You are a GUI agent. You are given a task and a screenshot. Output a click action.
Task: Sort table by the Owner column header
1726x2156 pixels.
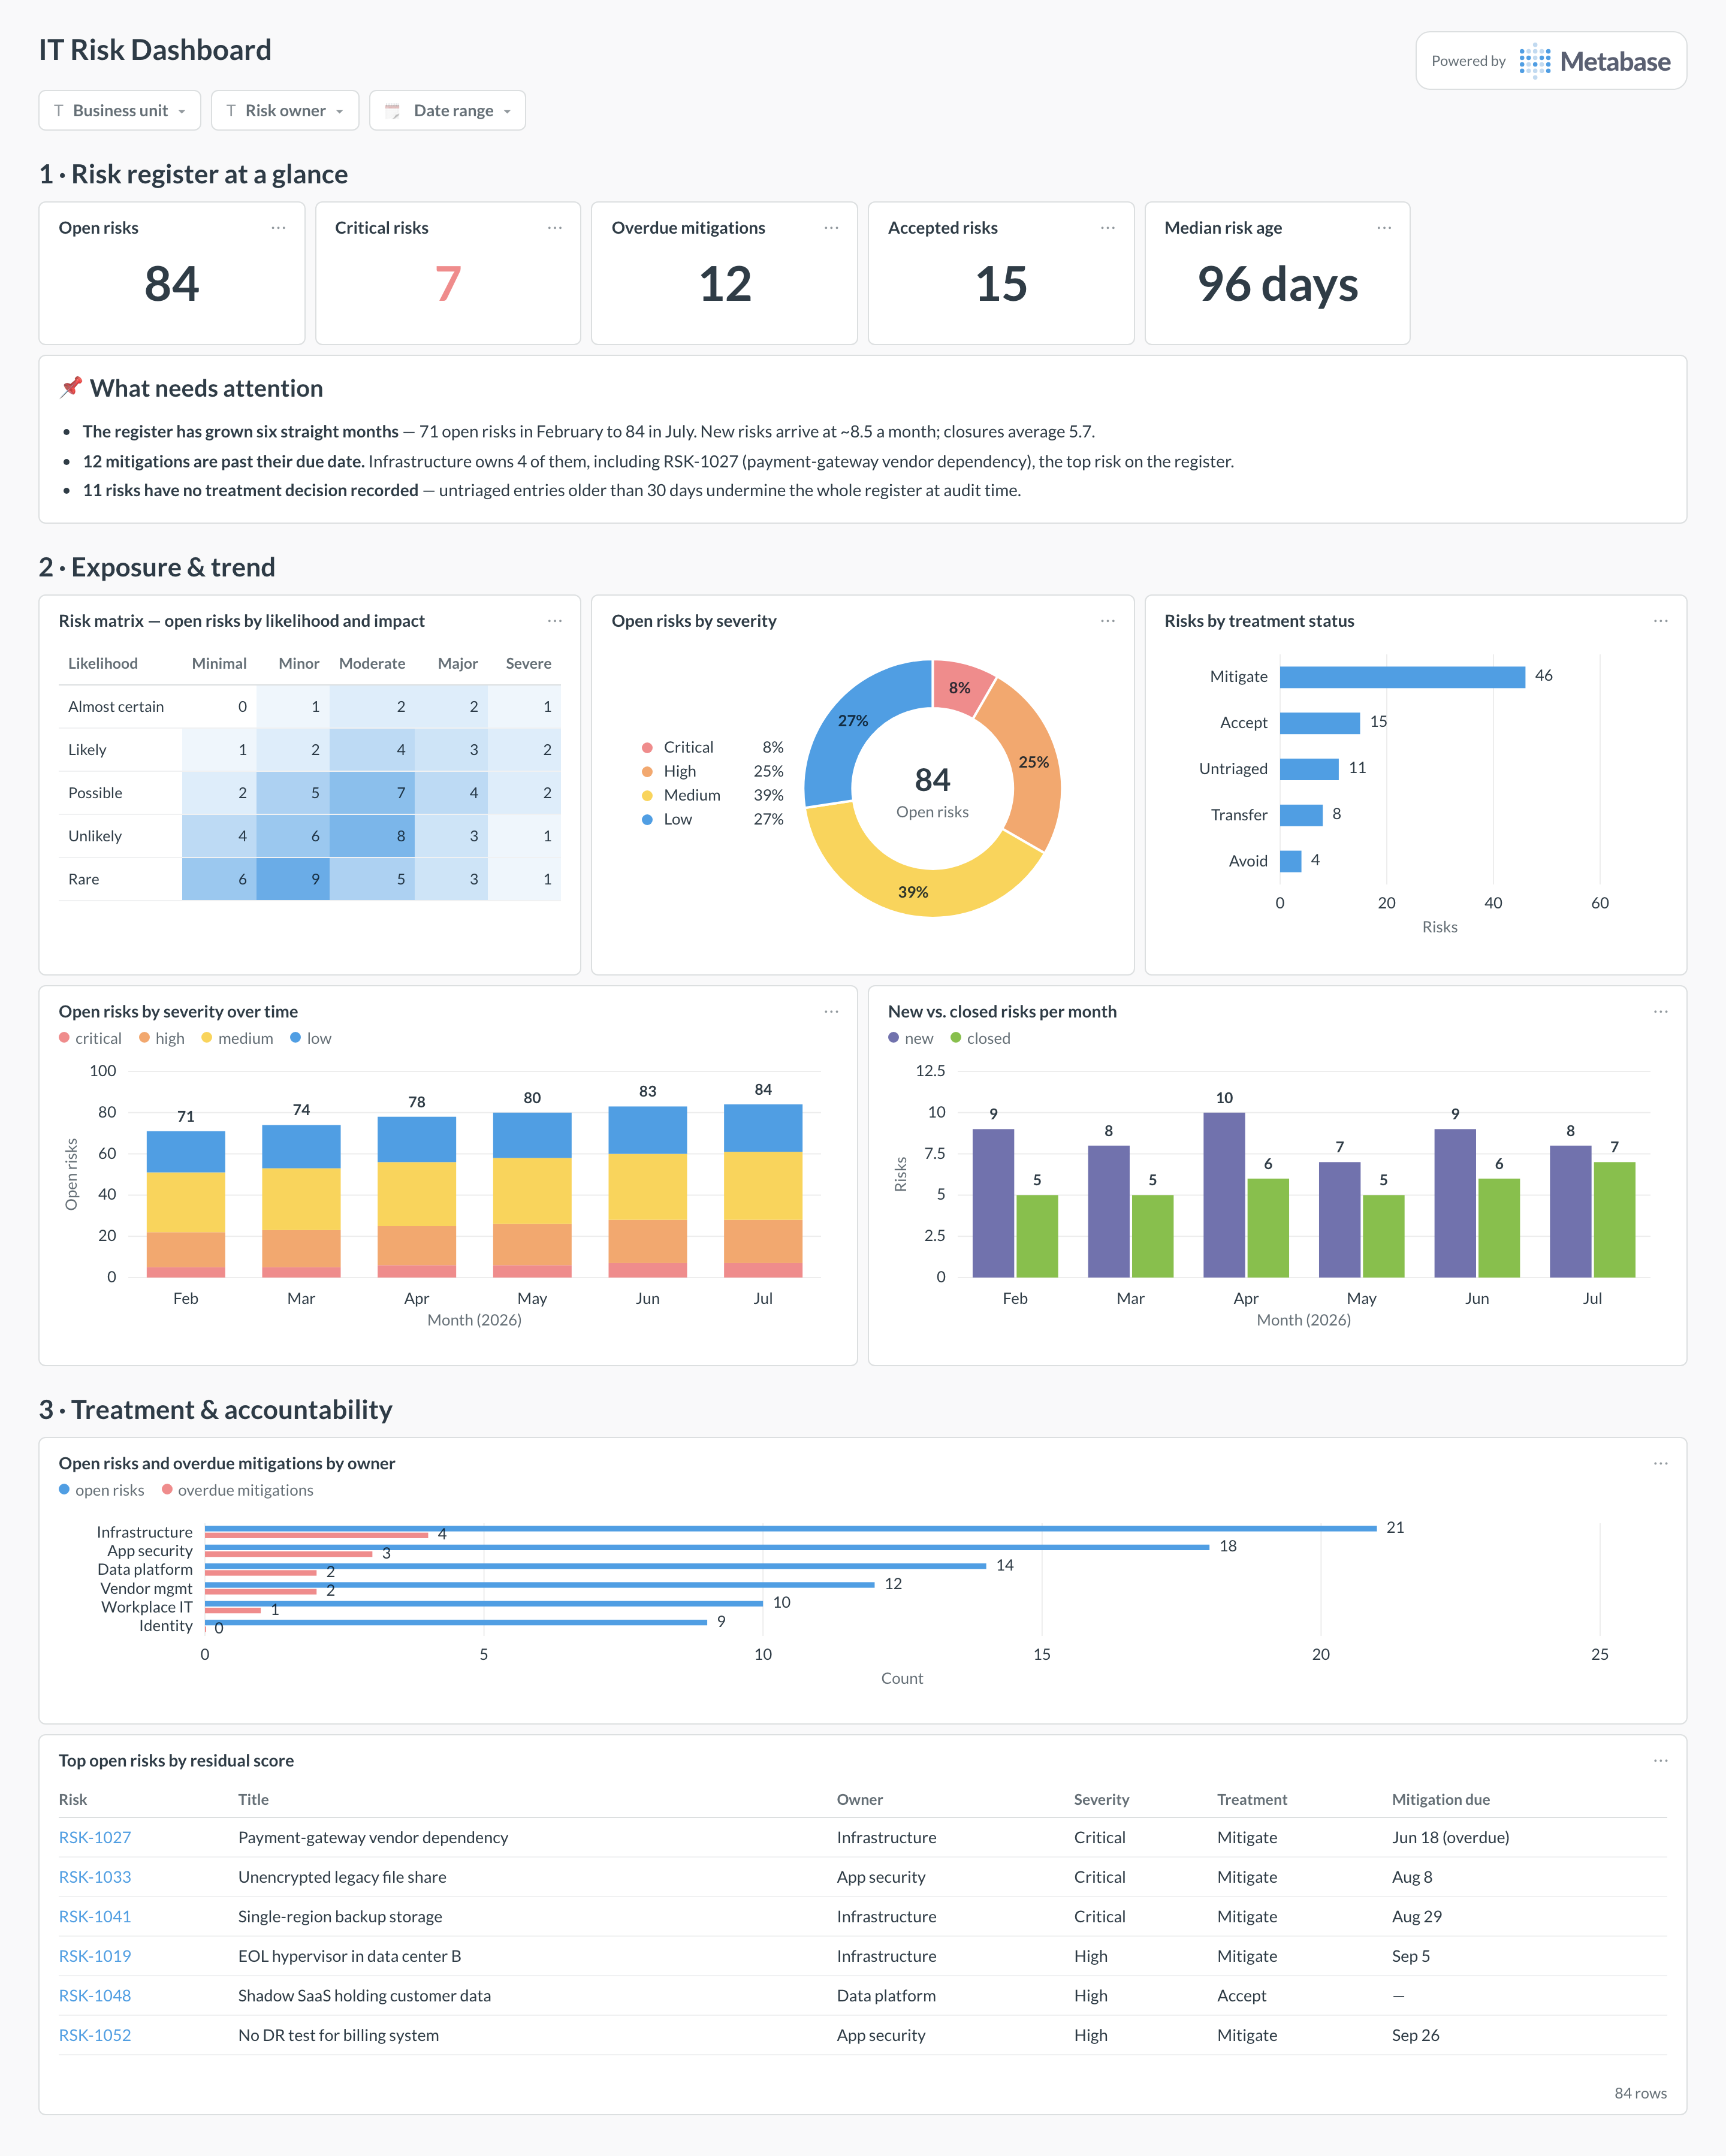[x=860, y=1800]
